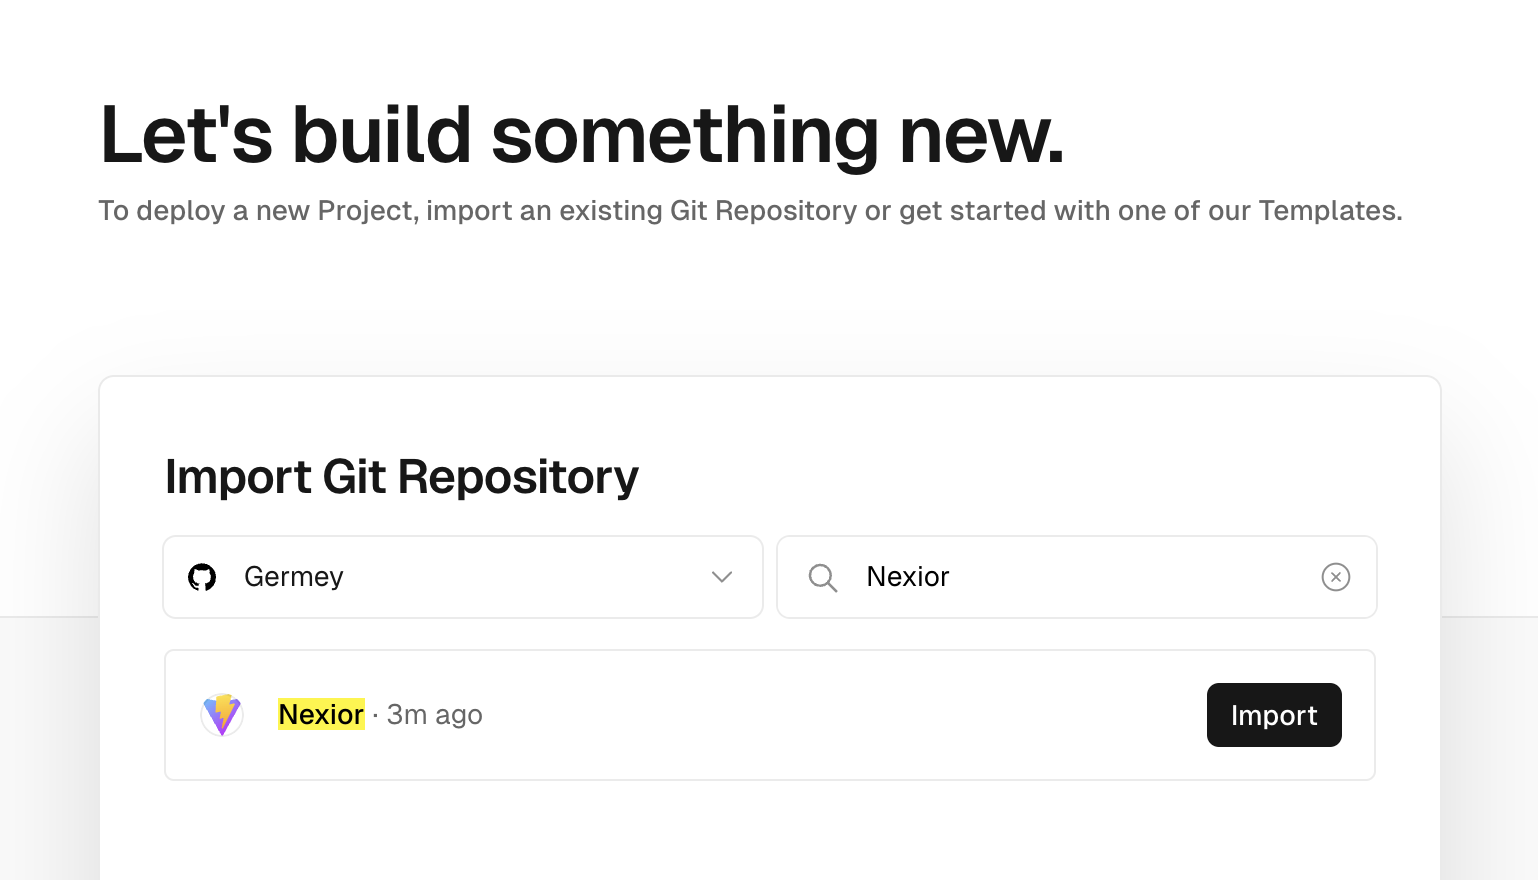Click the word build in the headline
This screenshot has width=1538, height=880.
click(x=382, y=134)
